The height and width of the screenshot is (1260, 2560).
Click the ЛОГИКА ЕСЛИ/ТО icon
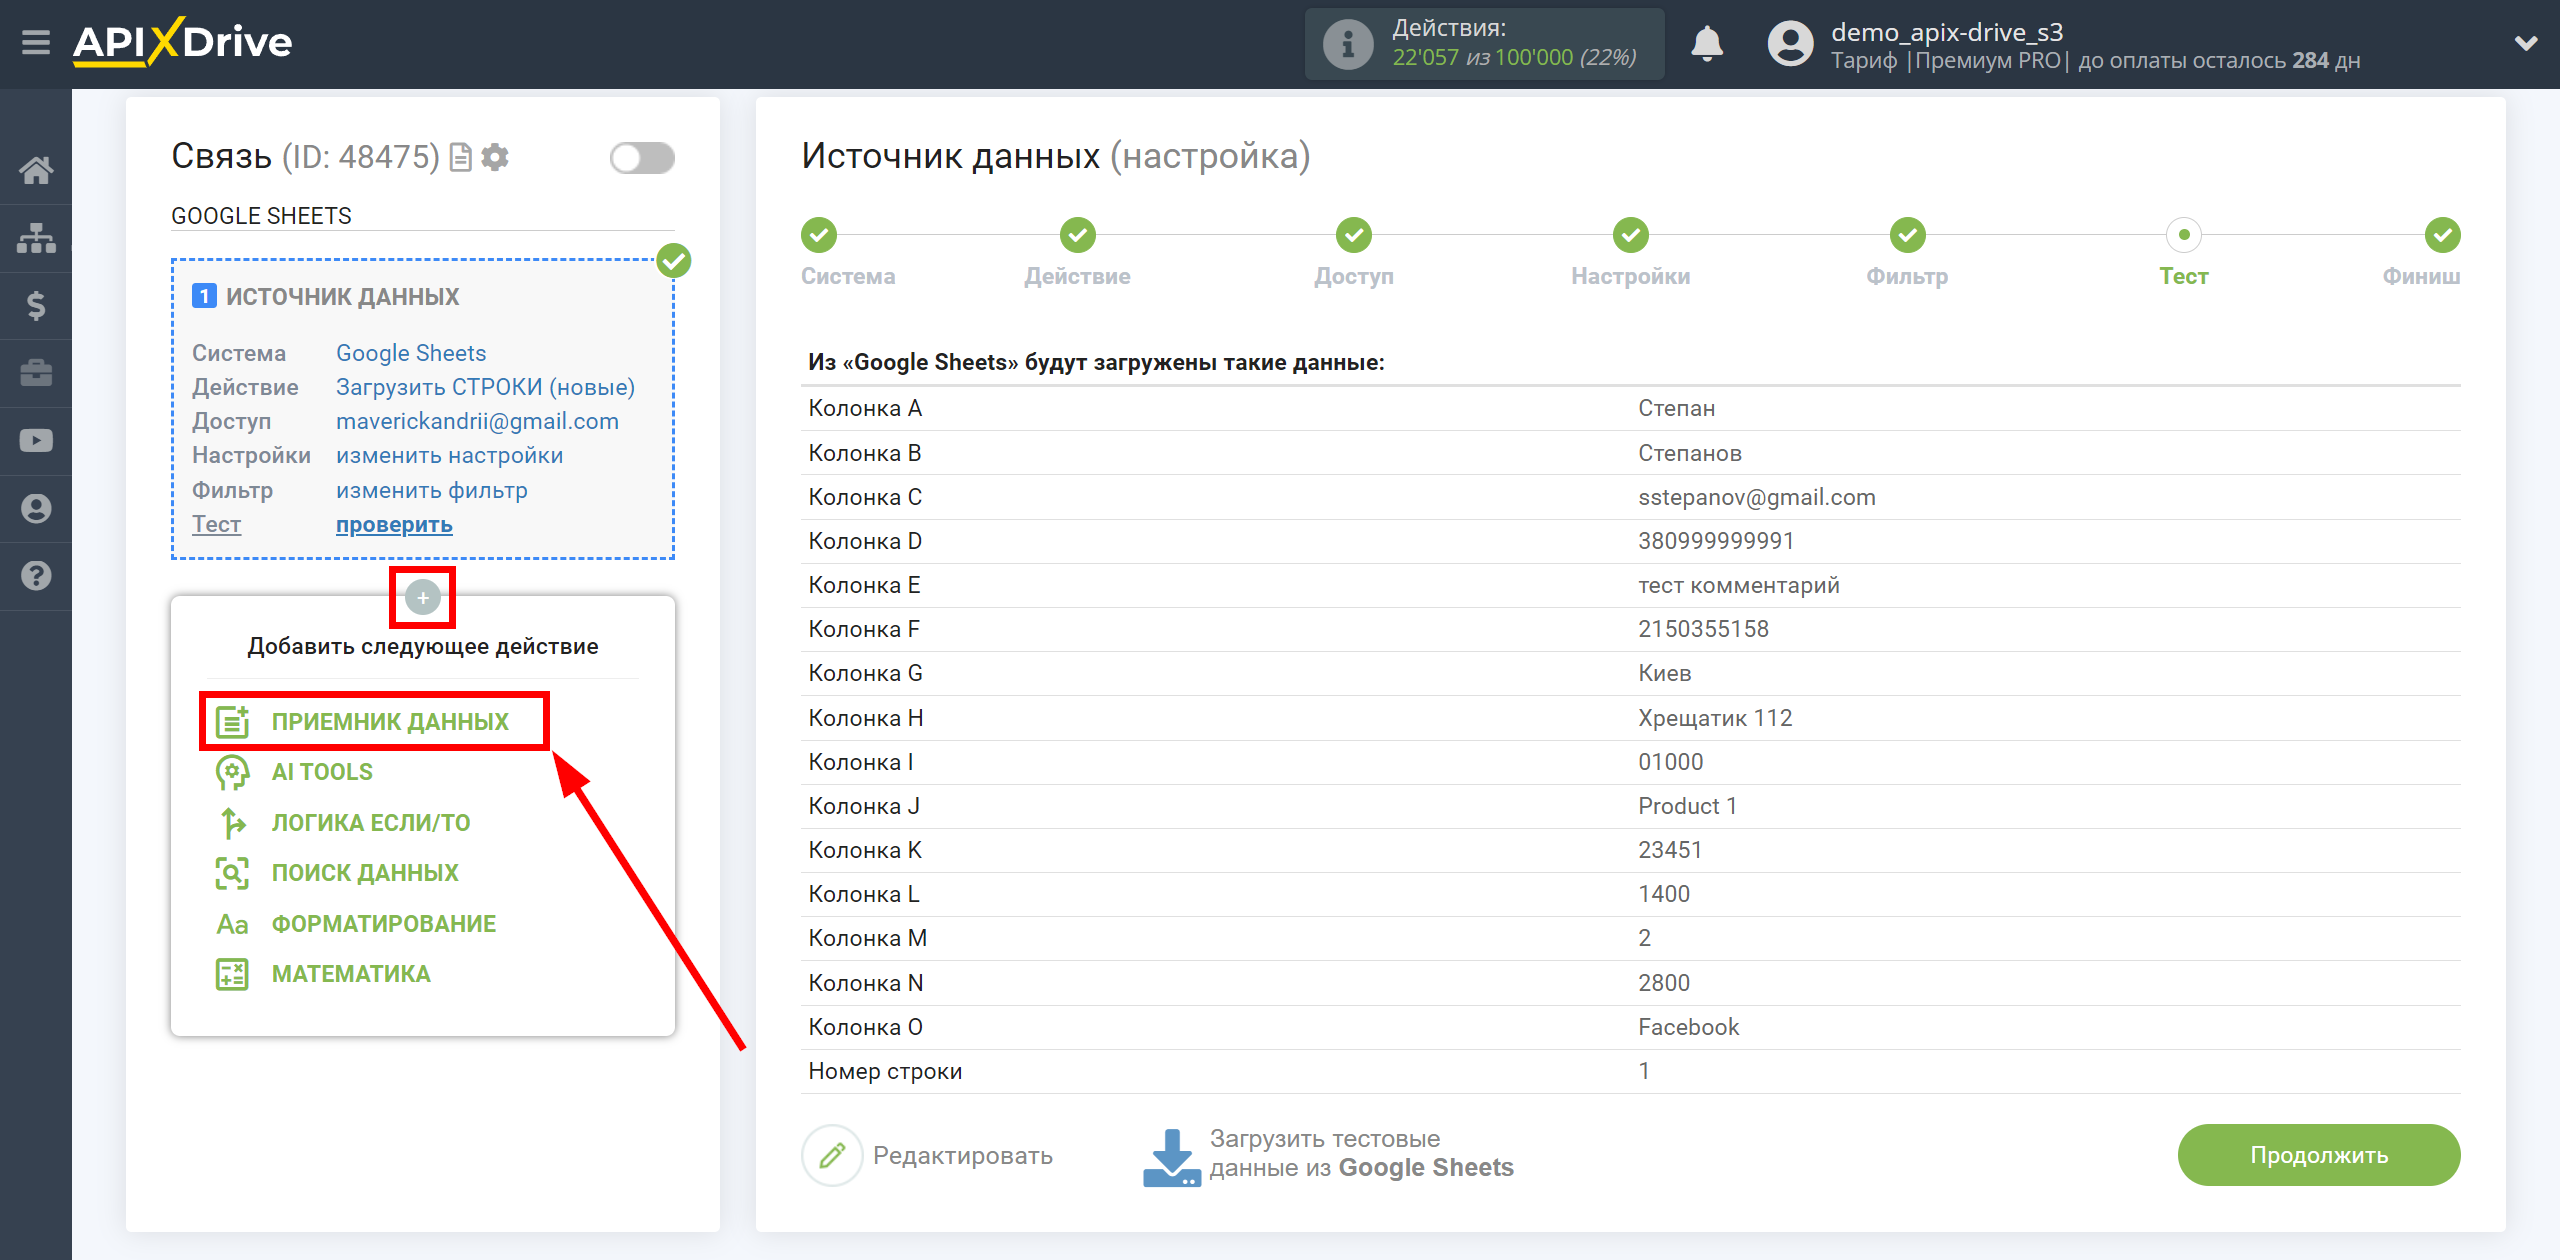point(229,821)
